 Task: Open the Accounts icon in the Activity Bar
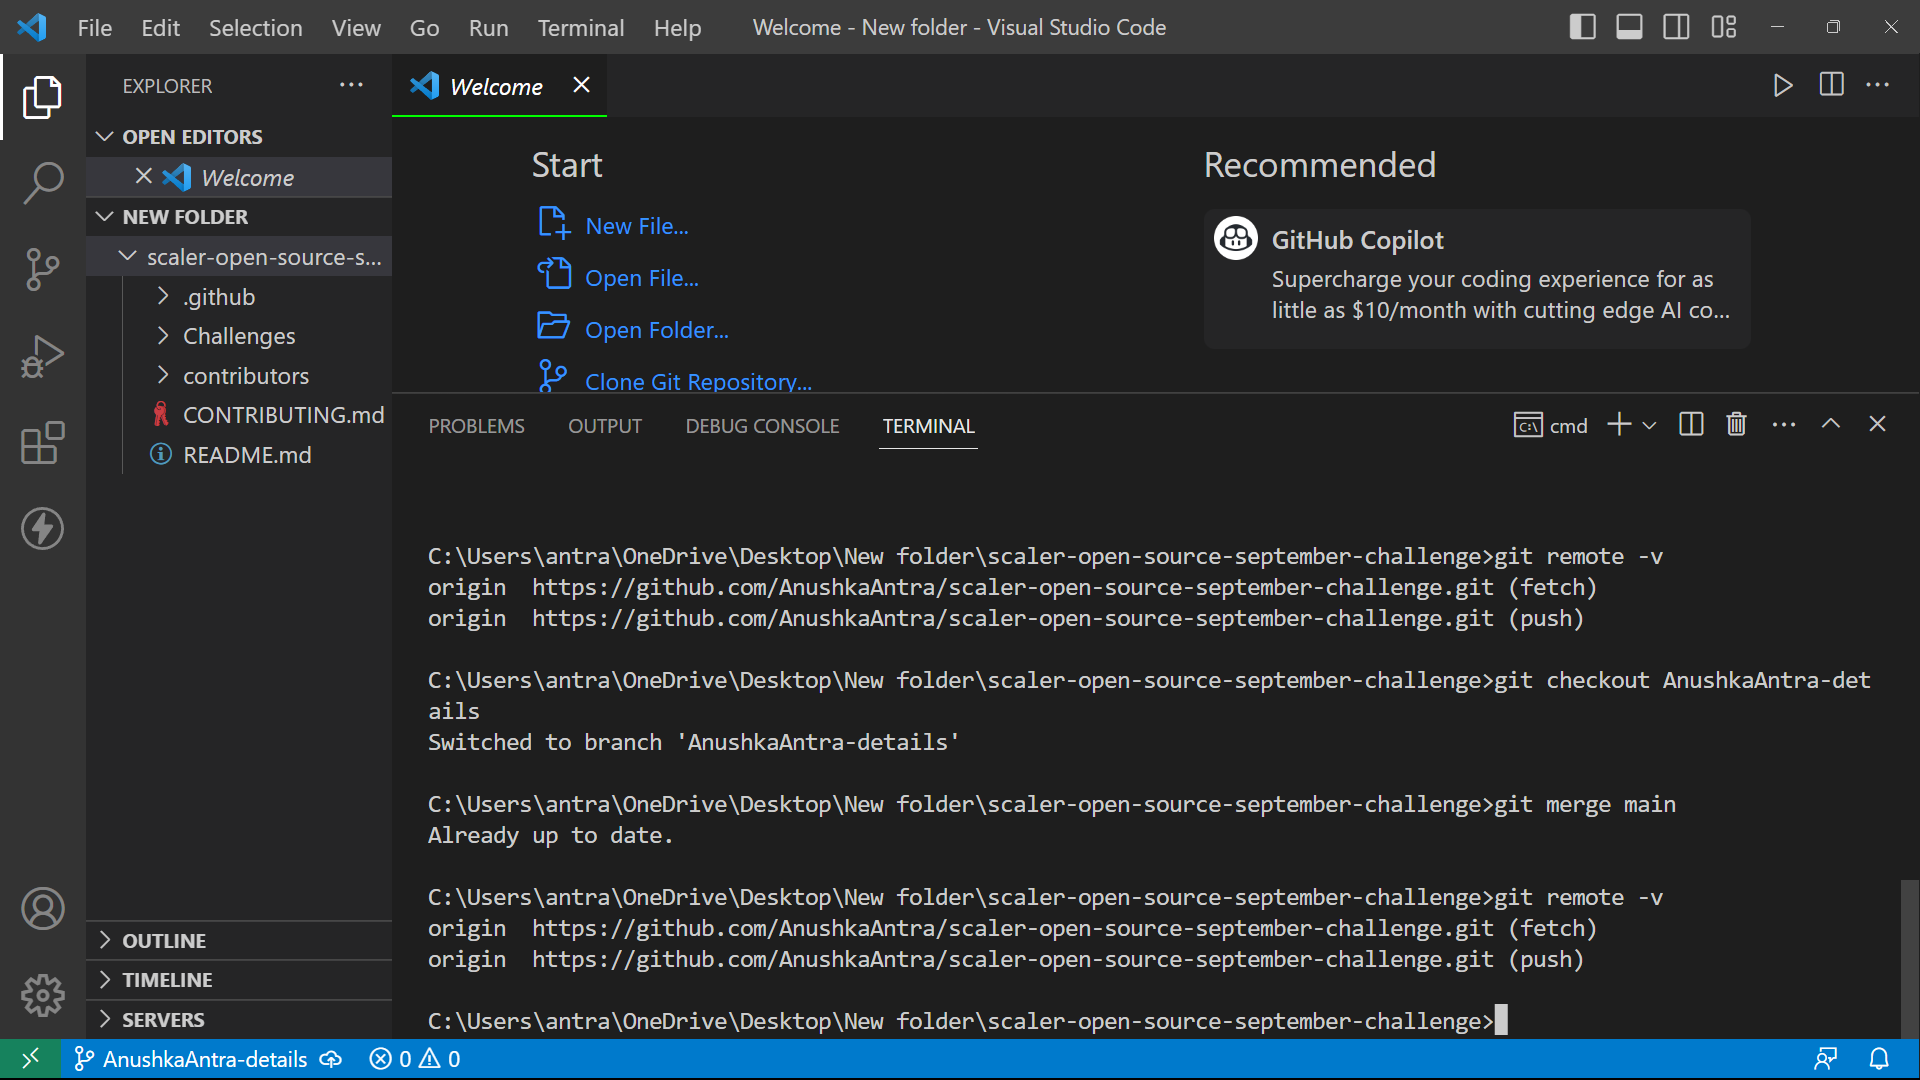[42, 908]
